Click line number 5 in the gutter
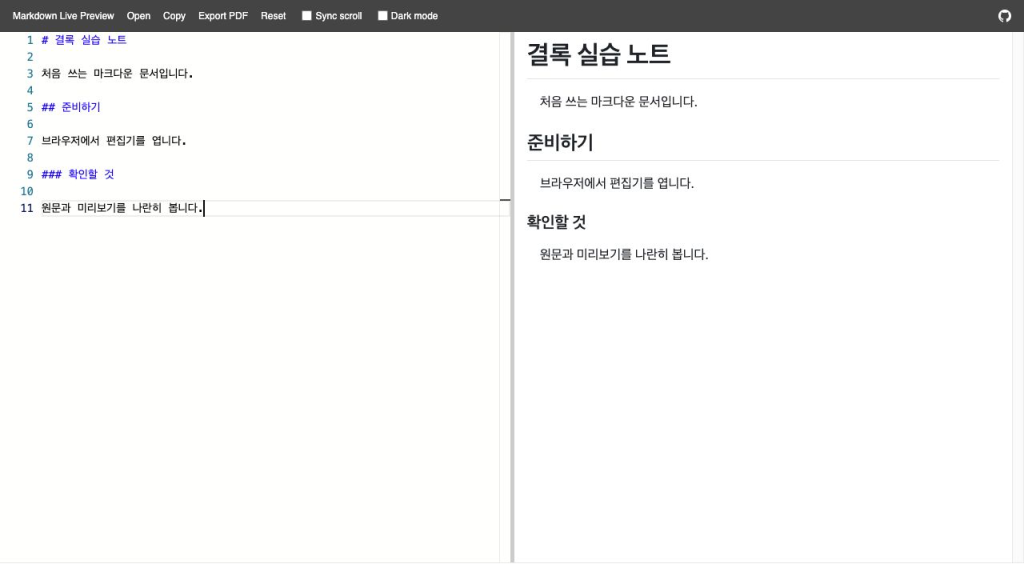1024x576 pixels. point(29,107)
